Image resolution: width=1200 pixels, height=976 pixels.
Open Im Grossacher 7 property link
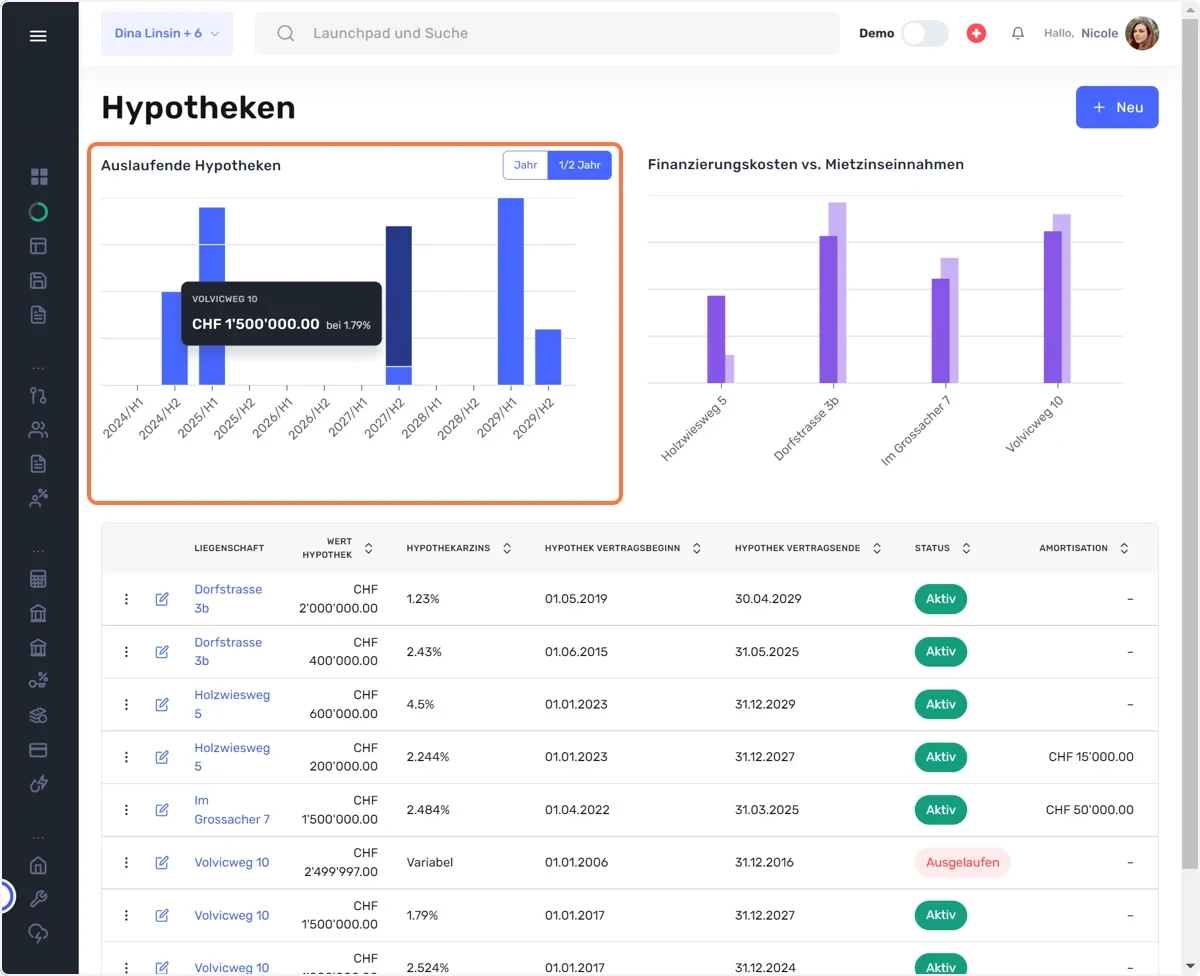[x=232, y=810]
